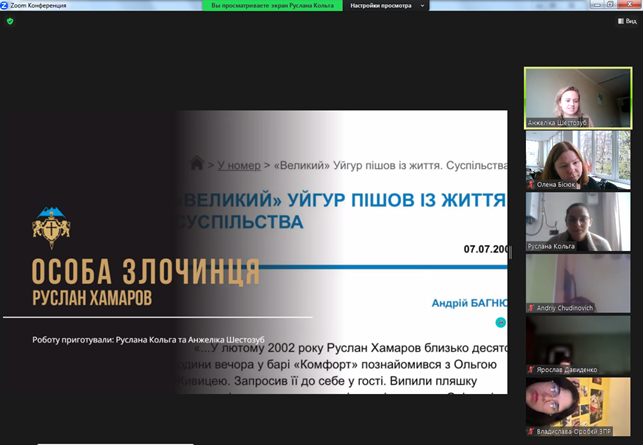This screenshot has height=446, width=643.
Task: Click the green screen-viewing banner for Руслана Кольга
Action: [272, 6]
